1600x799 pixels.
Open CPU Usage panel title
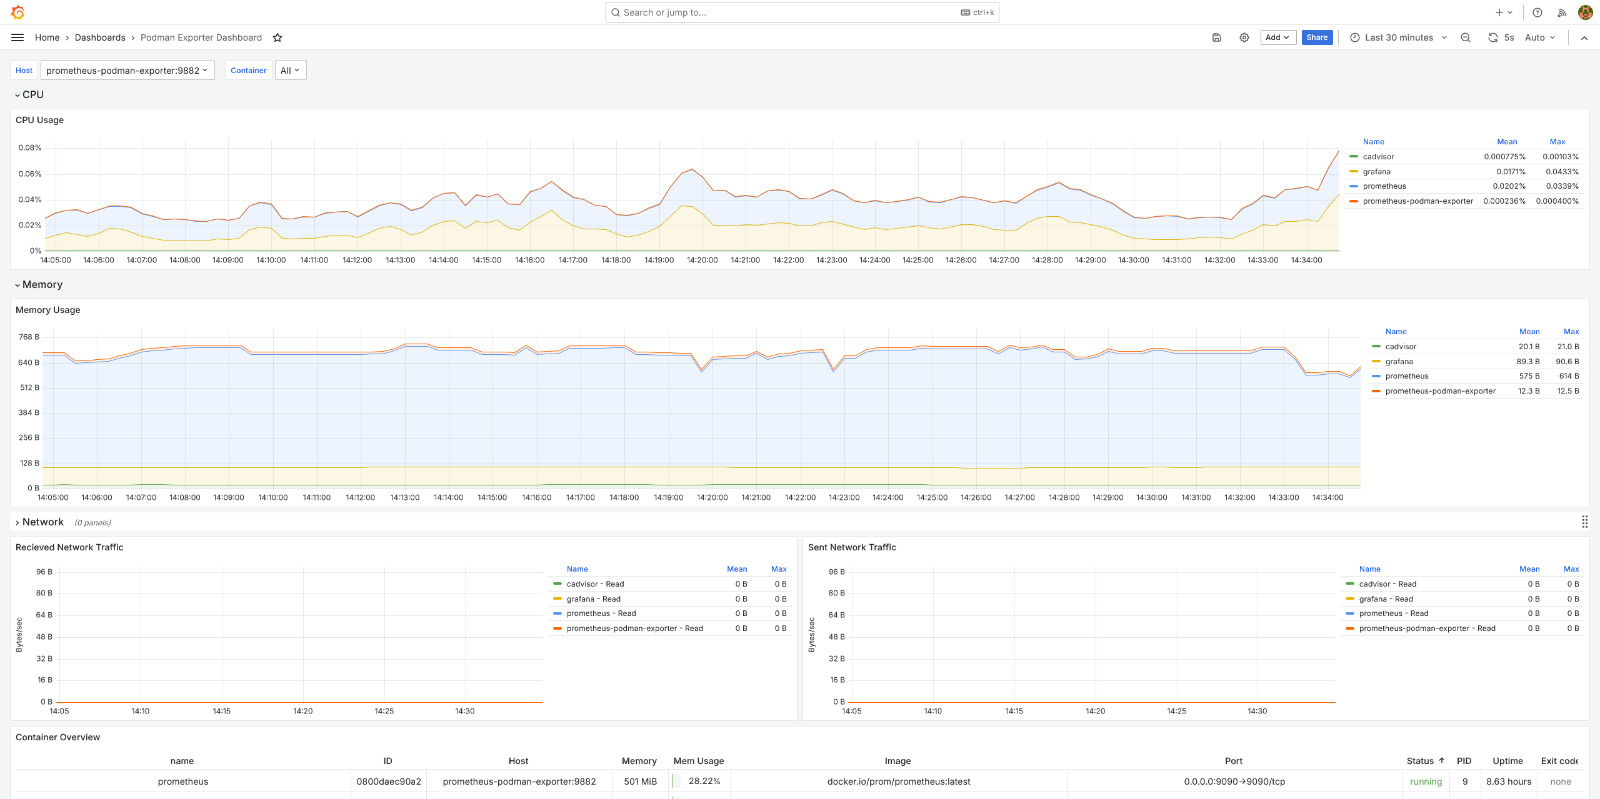coord(39,120)
